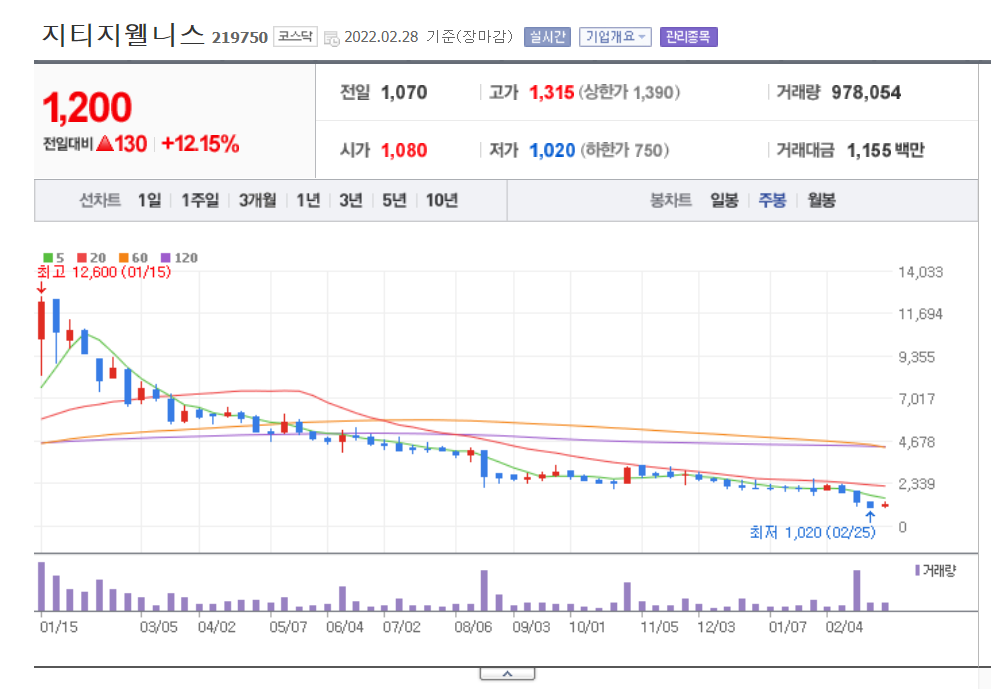991x689 pixels.
Task: Click the 08/06 date label on the axis
Action: click(x=473, y=627)
